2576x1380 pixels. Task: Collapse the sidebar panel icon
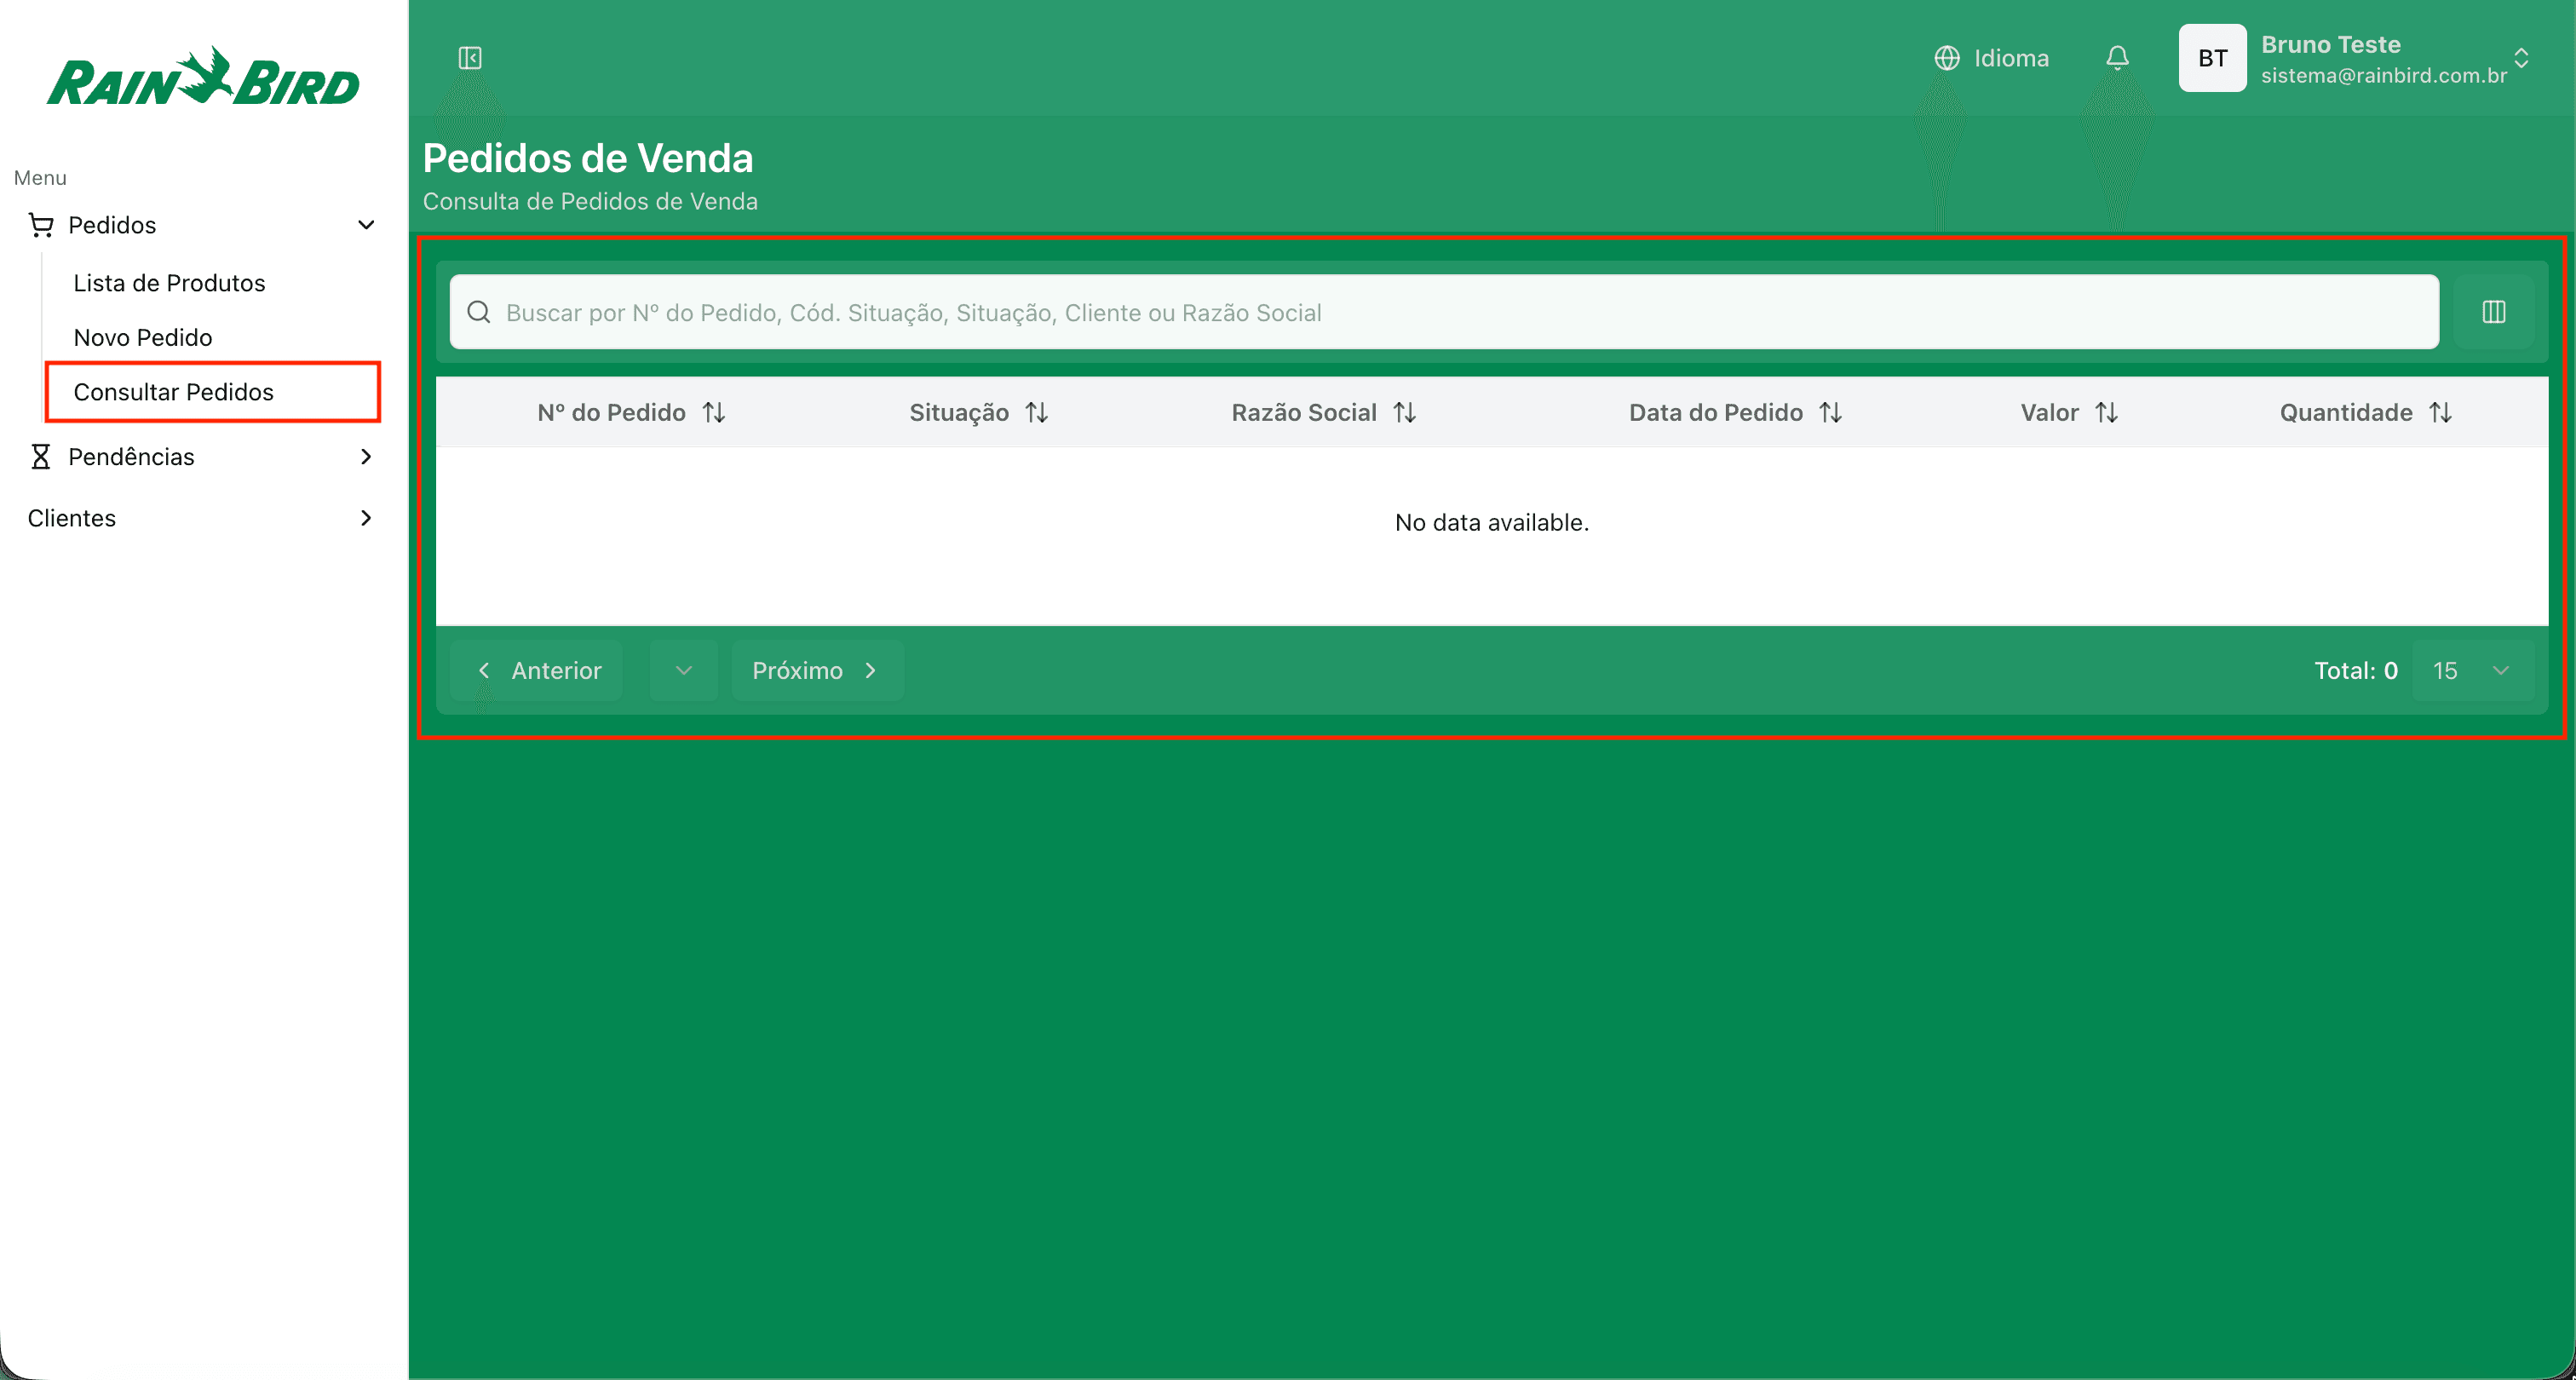(x=470, y=58)
